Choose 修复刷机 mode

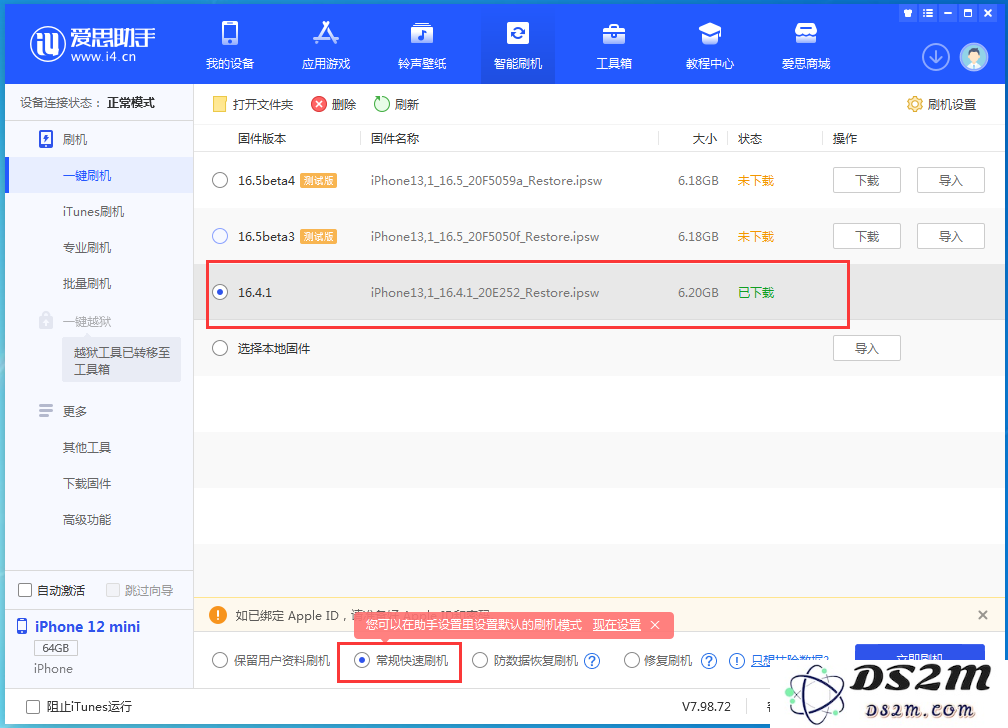(x=631, y=660)
